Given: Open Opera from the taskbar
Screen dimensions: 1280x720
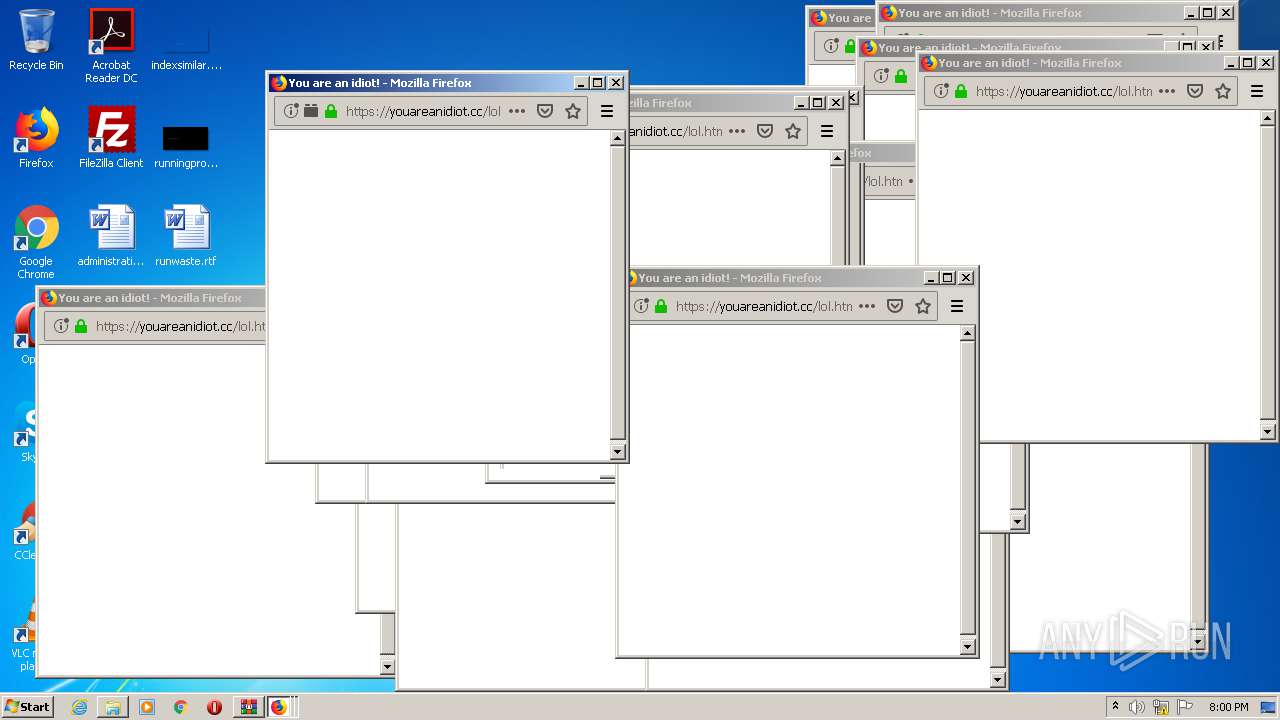Looking at the screenshot, I should click(x=214, y=707).
